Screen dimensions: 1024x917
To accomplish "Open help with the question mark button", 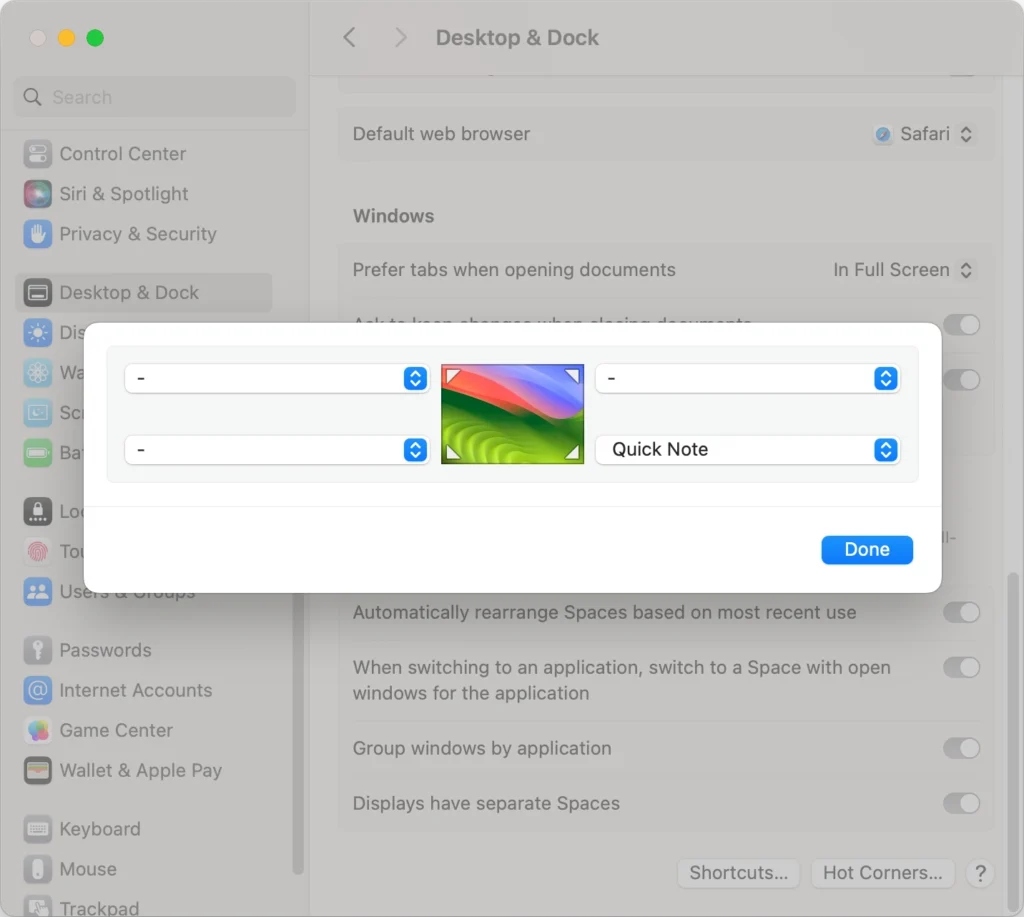I will click(980, 873).
